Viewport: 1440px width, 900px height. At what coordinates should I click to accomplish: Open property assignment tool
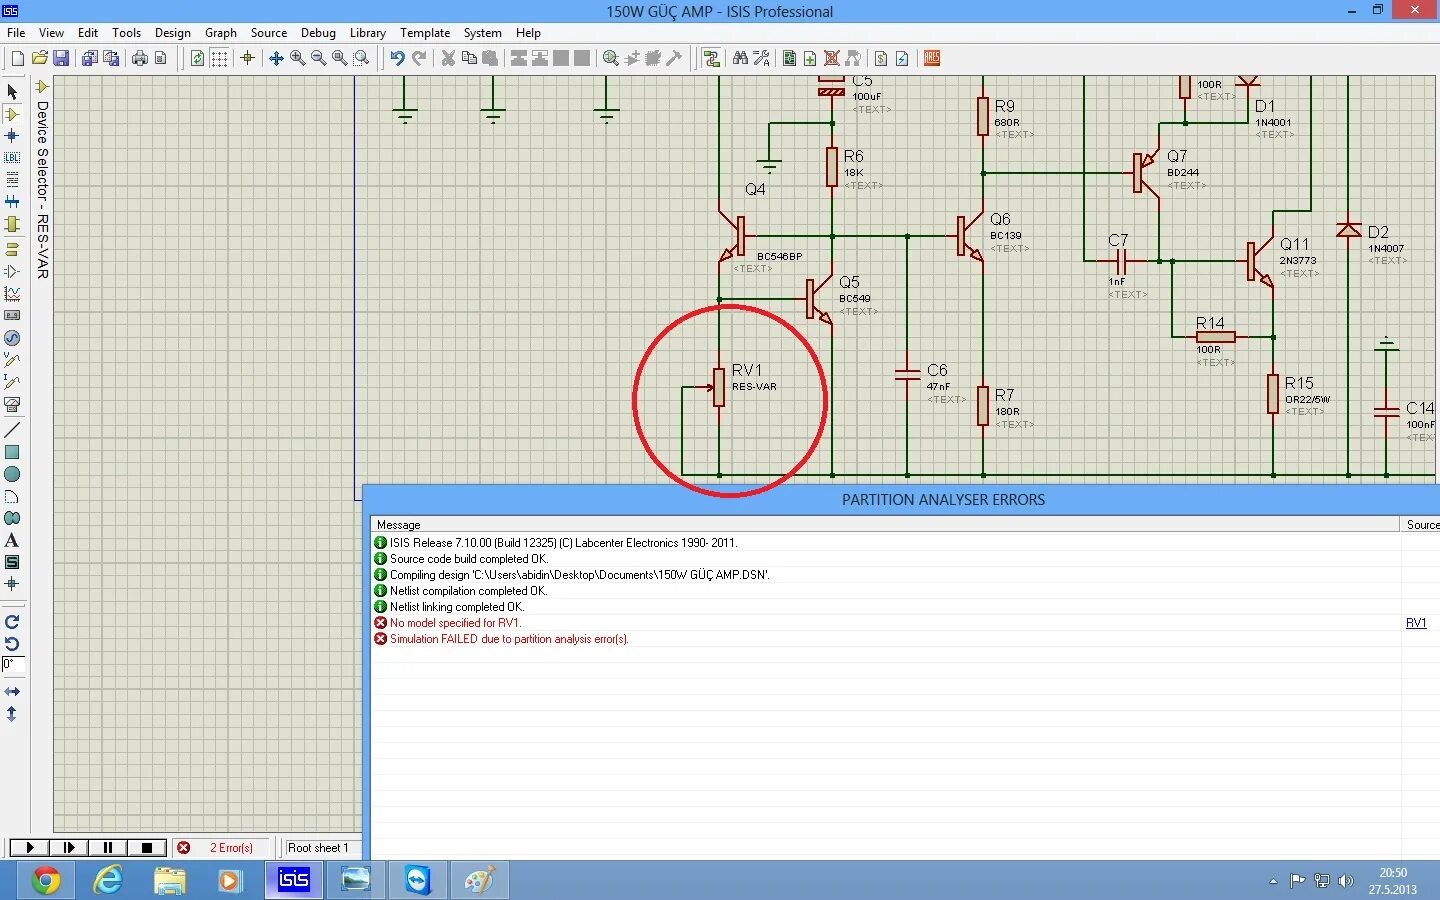coord(761,59)
